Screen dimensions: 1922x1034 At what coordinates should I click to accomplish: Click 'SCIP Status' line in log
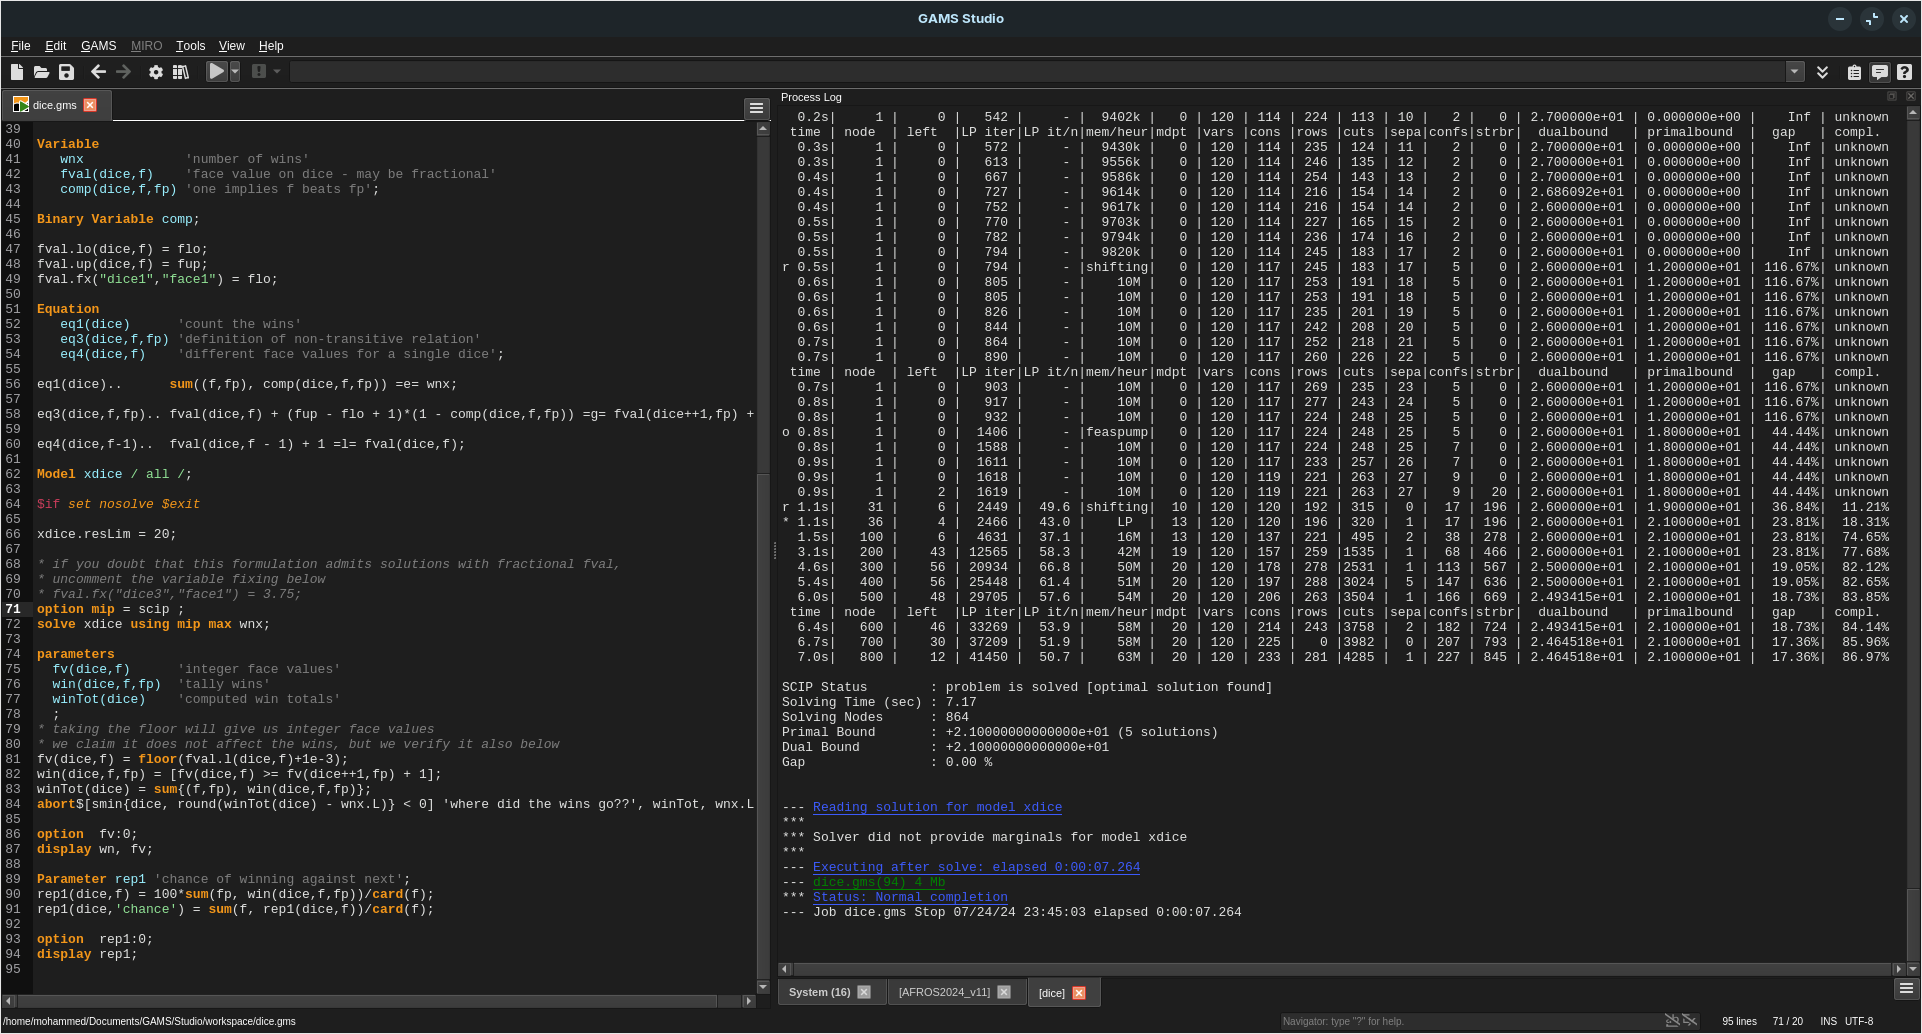click(1026, 687)
